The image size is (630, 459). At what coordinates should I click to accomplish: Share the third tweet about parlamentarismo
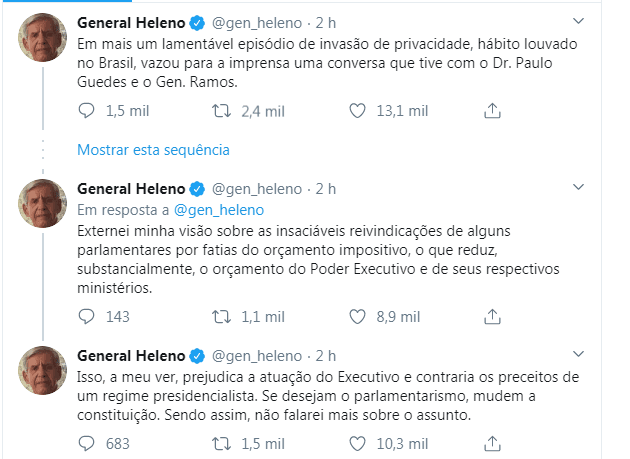[492, 443]
